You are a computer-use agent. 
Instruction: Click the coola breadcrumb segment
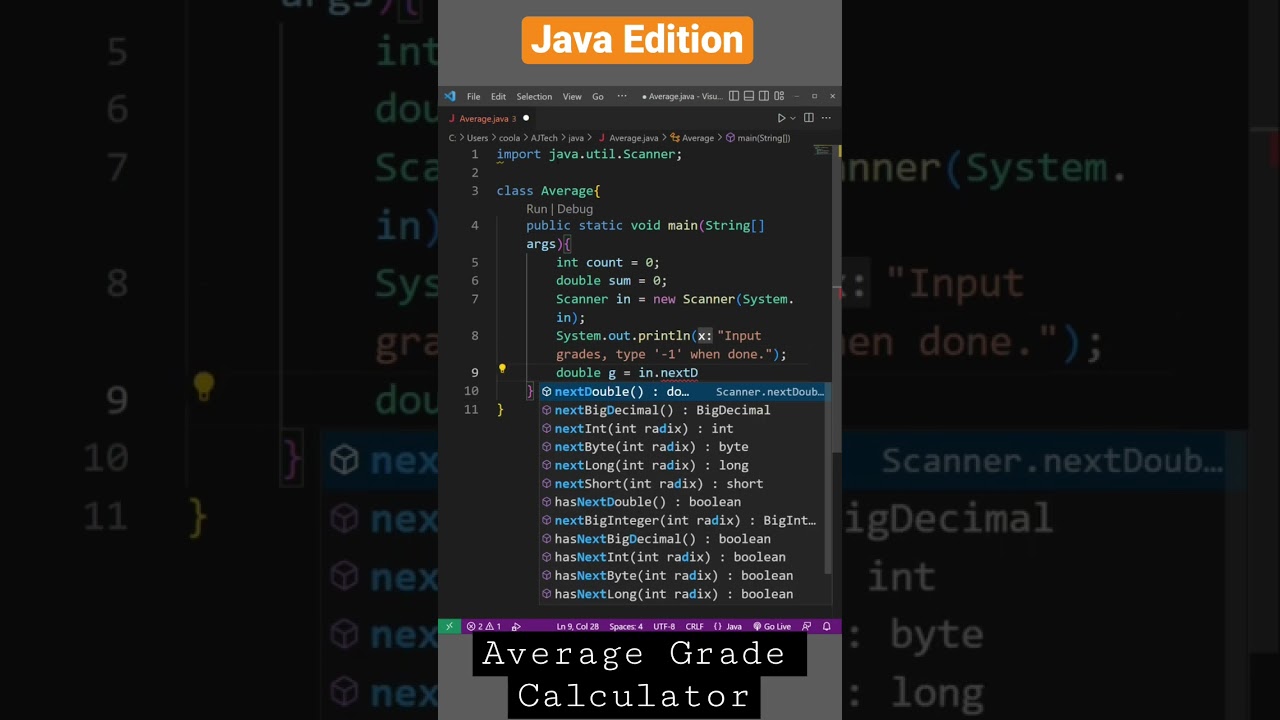tap(510, 138)
